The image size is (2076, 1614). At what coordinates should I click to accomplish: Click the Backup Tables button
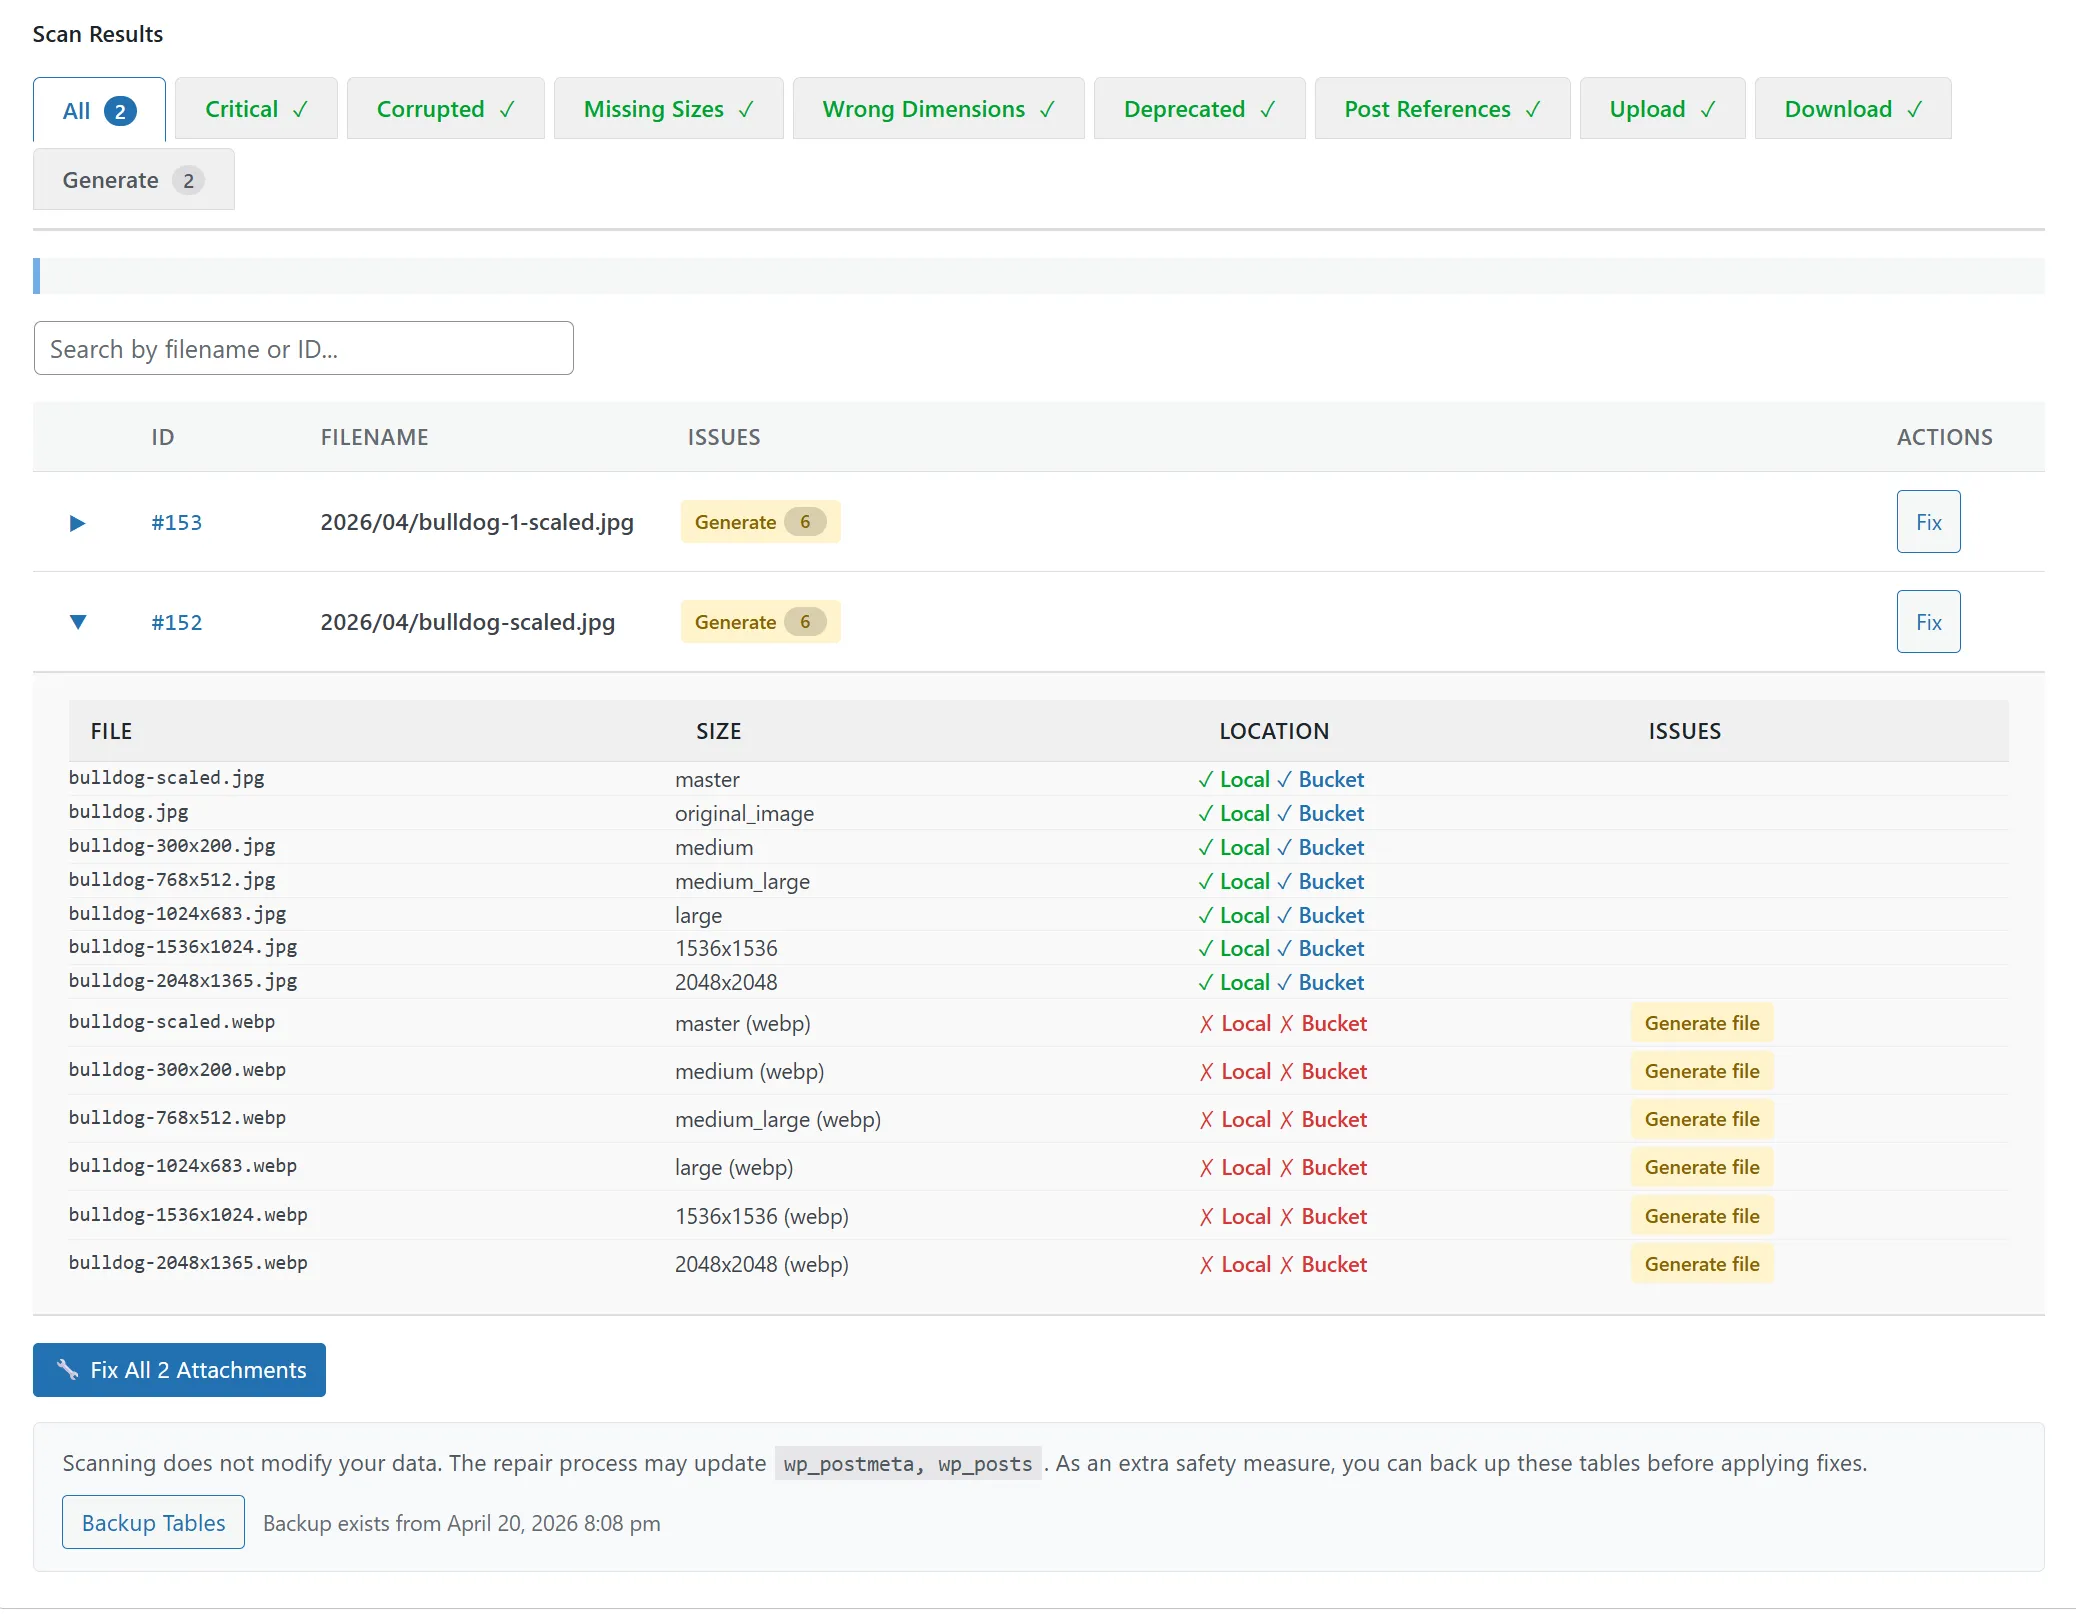coord(153,1522)
